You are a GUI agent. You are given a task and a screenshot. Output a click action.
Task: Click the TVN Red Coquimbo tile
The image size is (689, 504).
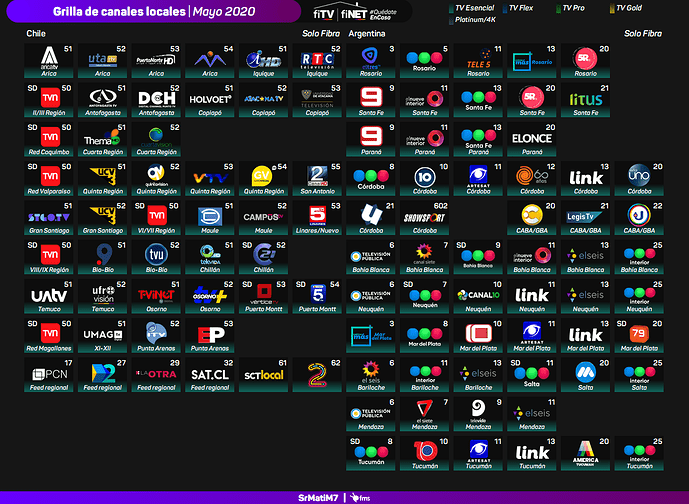[x=49, y=139]
